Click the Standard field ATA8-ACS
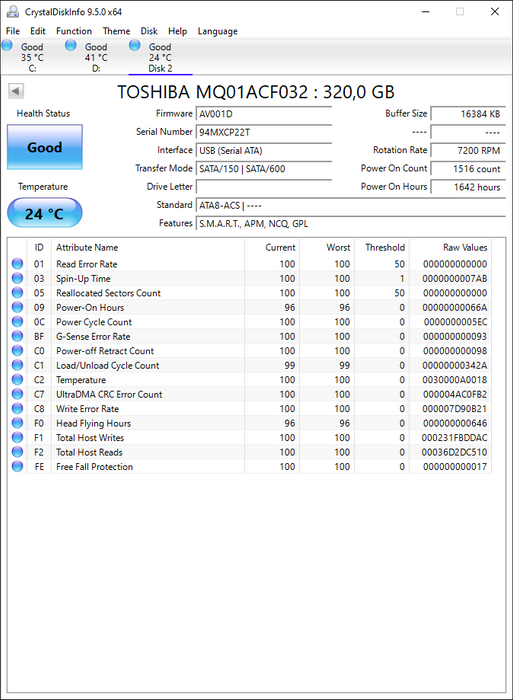 point(351,205)
